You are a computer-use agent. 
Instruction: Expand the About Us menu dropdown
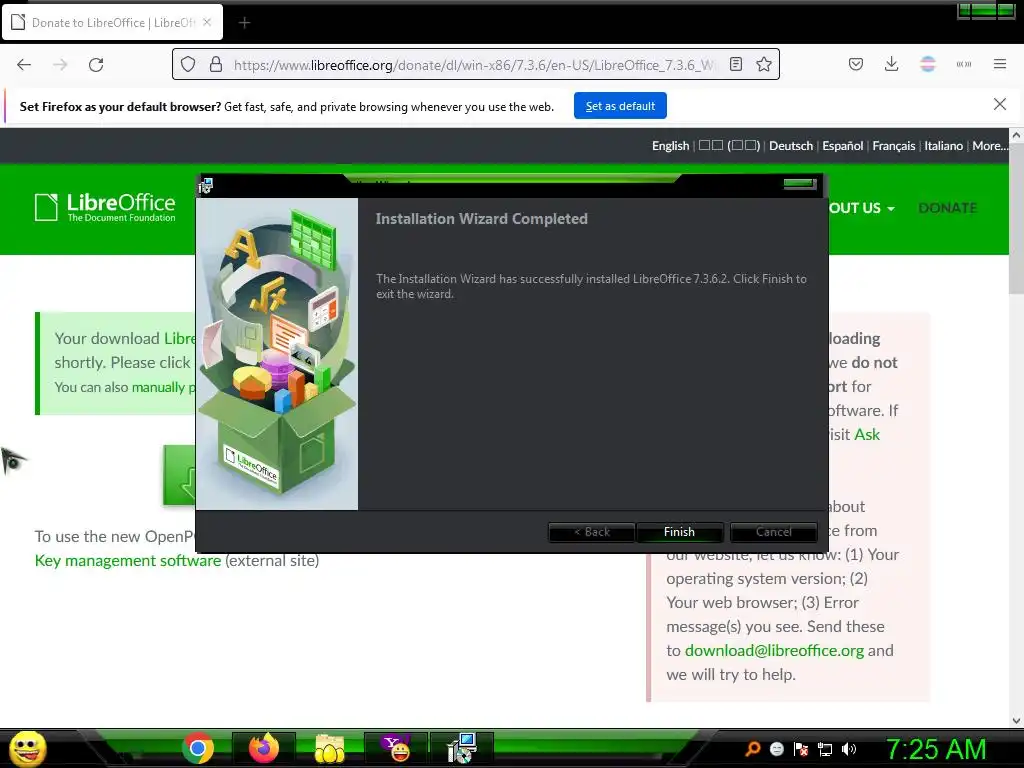[x=861, y=208]
